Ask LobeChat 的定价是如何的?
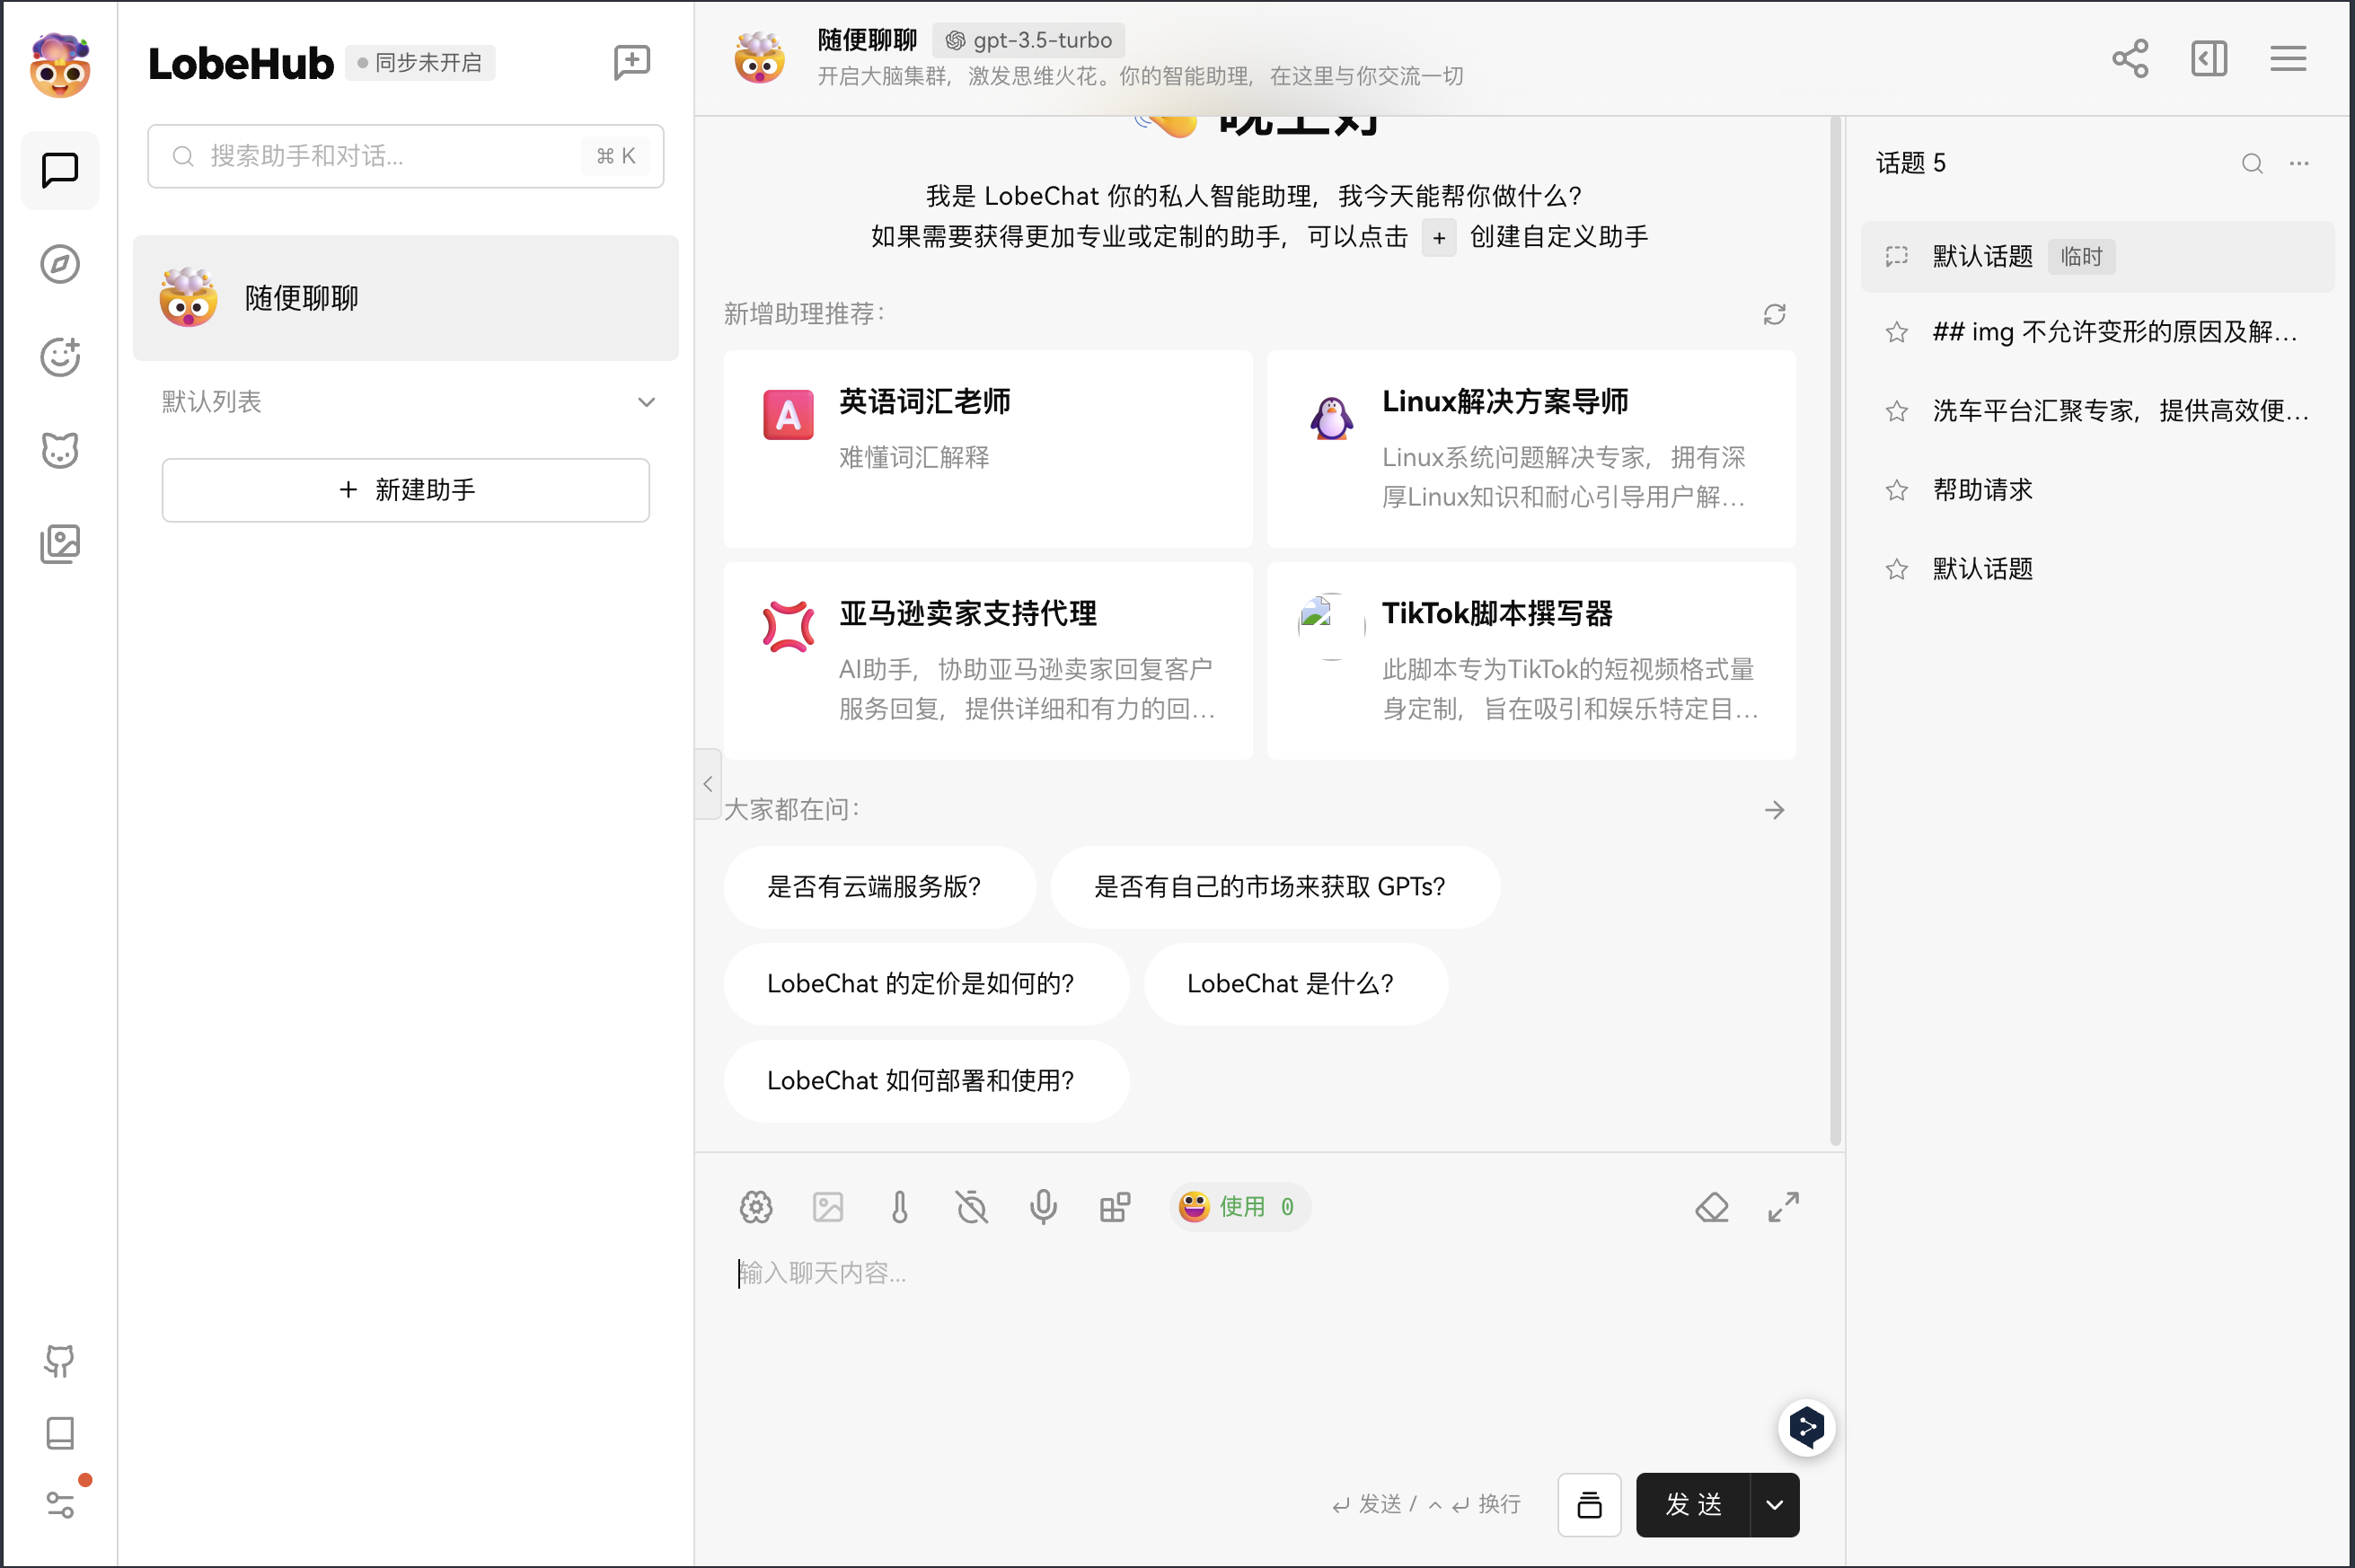2355x1568 pixels. (927, 984)
